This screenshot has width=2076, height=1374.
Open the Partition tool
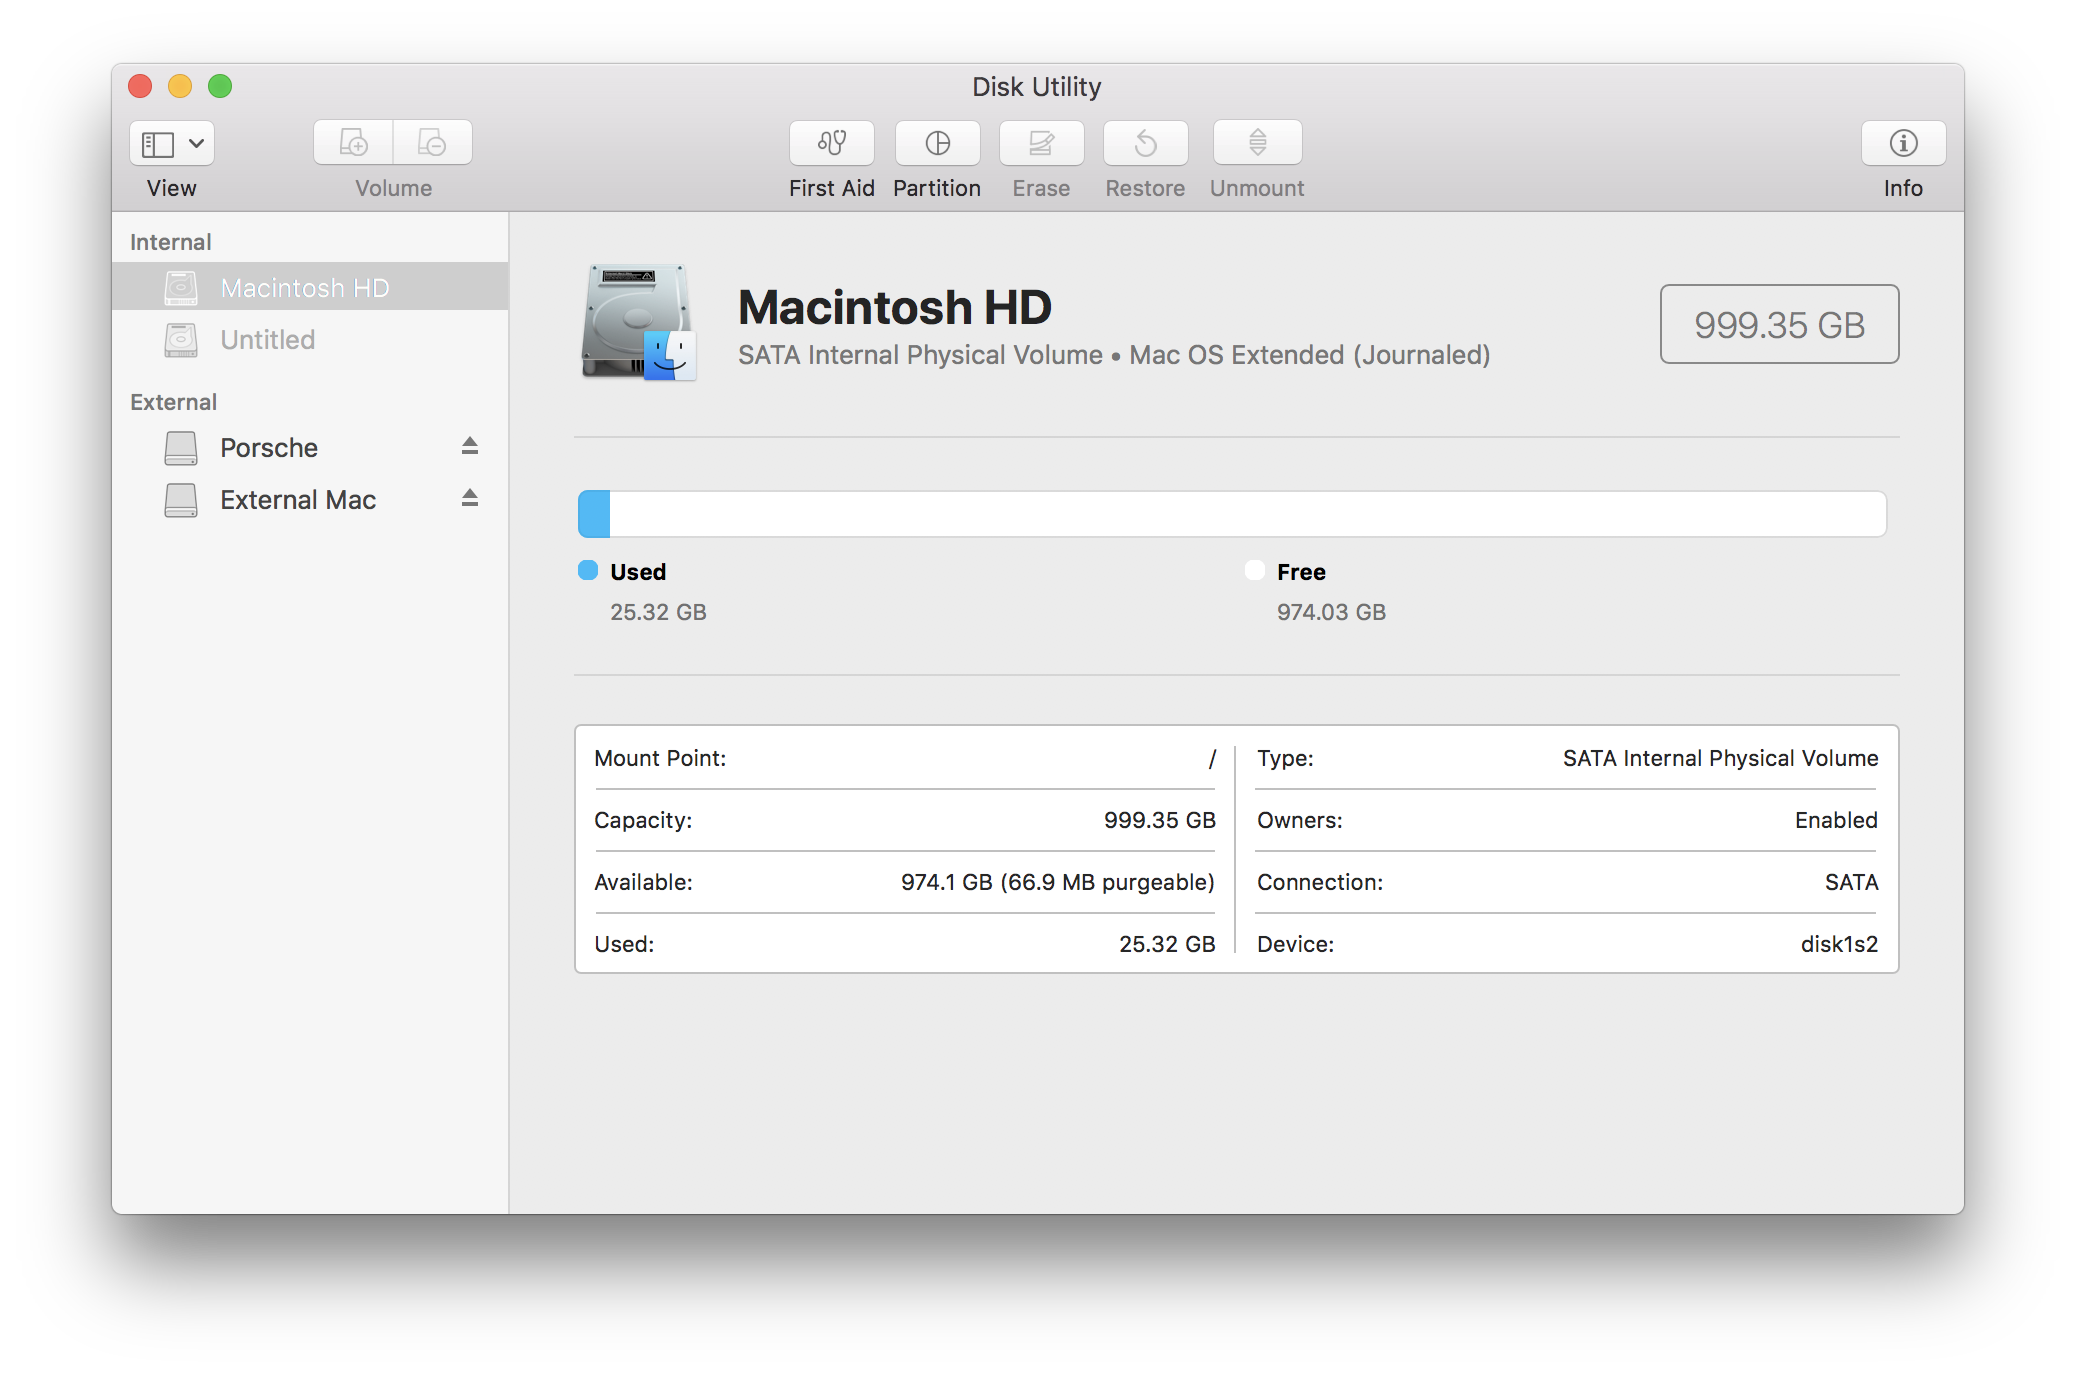937,143
